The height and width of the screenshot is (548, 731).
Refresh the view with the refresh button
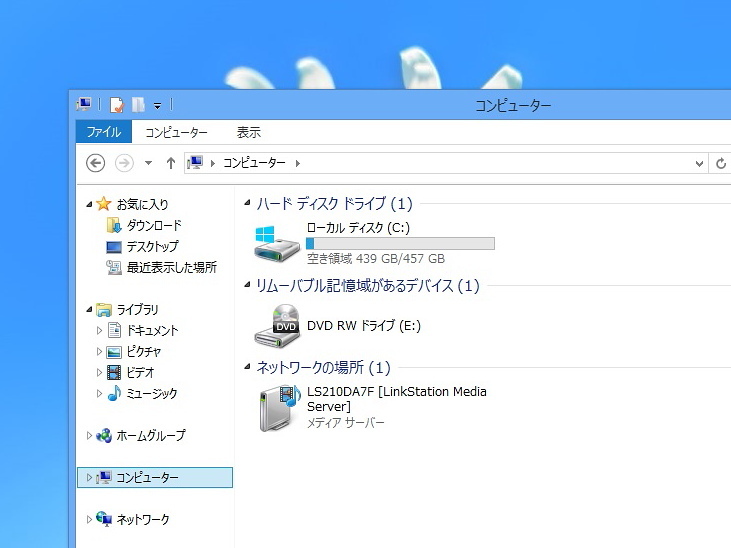pos(720,164)
